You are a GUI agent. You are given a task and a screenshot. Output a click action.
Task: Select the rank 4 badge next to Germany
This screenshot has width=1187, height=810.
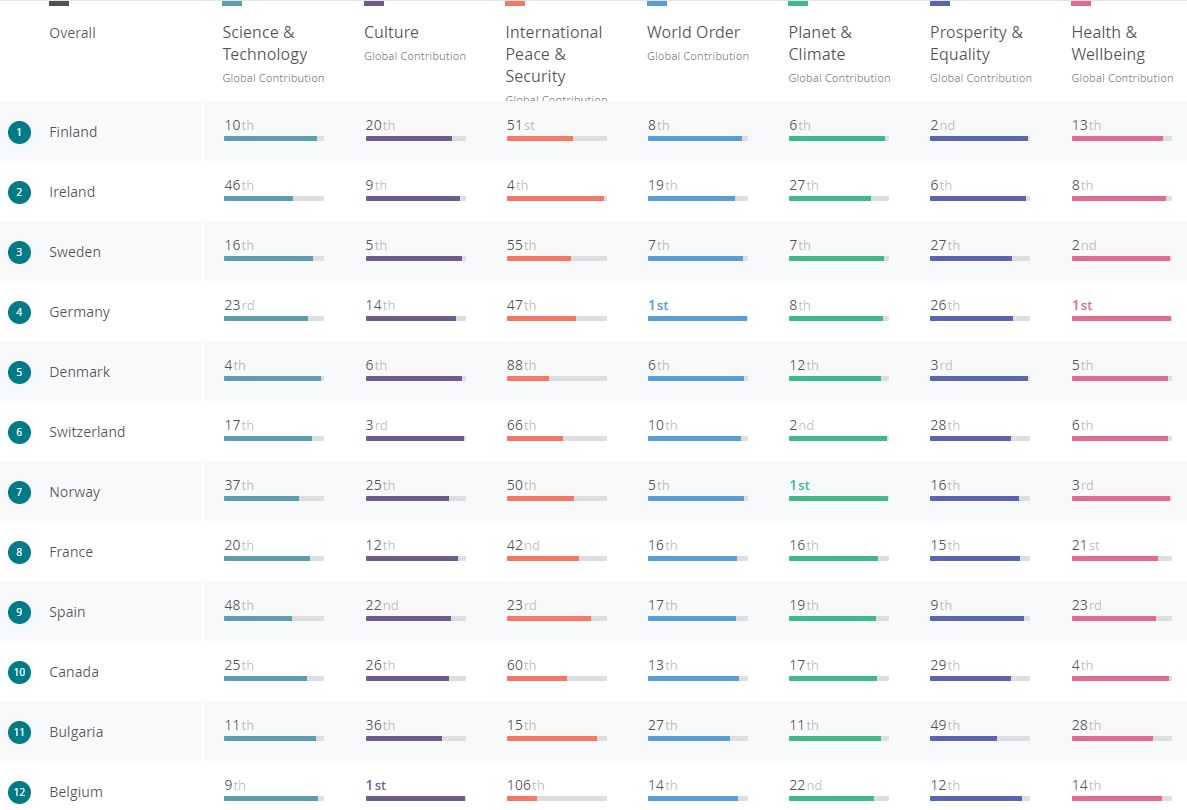(20, 312)
